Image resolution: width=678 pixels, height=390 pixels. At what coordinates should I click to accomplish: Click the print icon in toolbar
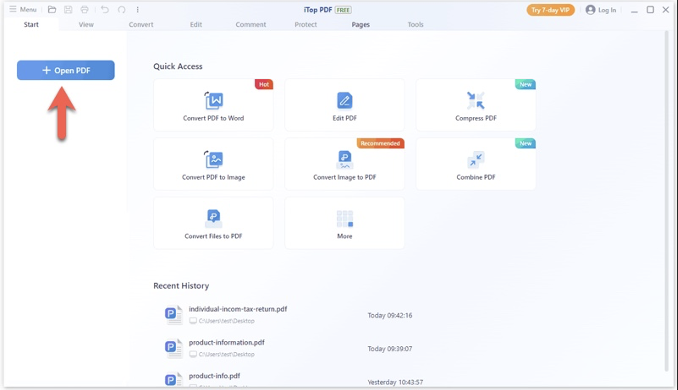click(x=84, y=10)
